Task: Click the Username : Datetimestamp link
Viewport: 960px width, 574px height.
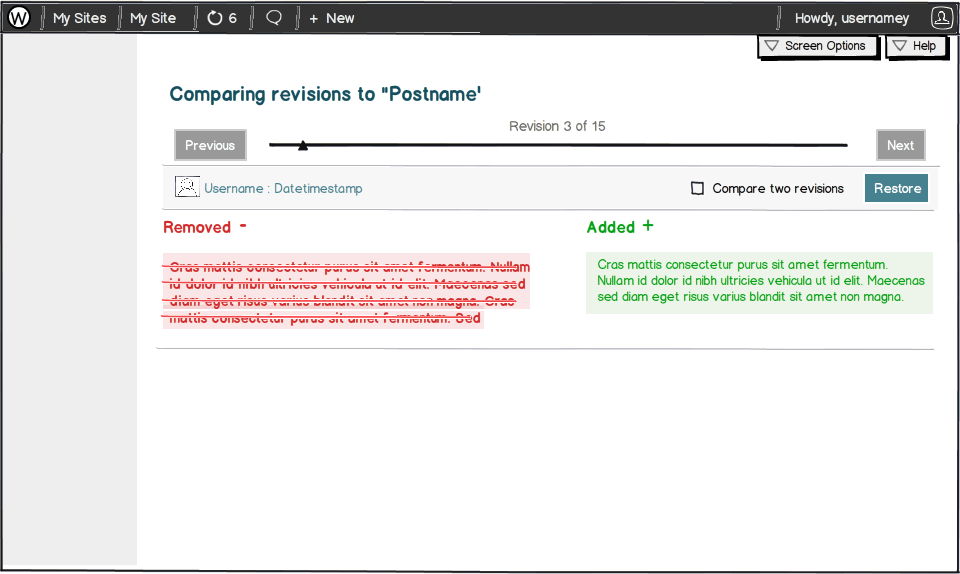Action: point(283,188)
